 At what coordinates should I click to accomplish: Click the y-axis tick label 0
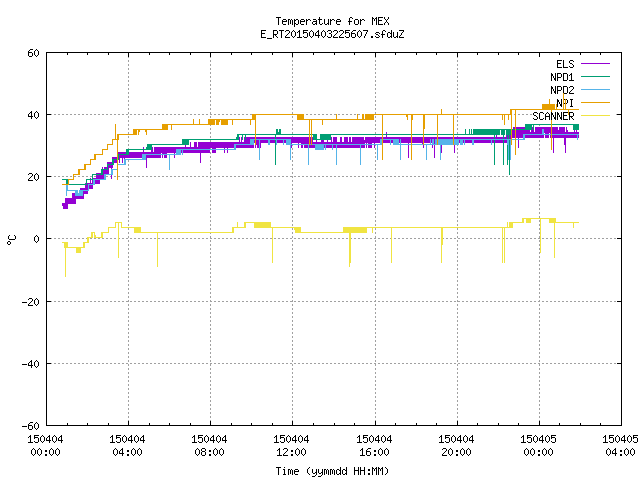click(x=37, y=239)
